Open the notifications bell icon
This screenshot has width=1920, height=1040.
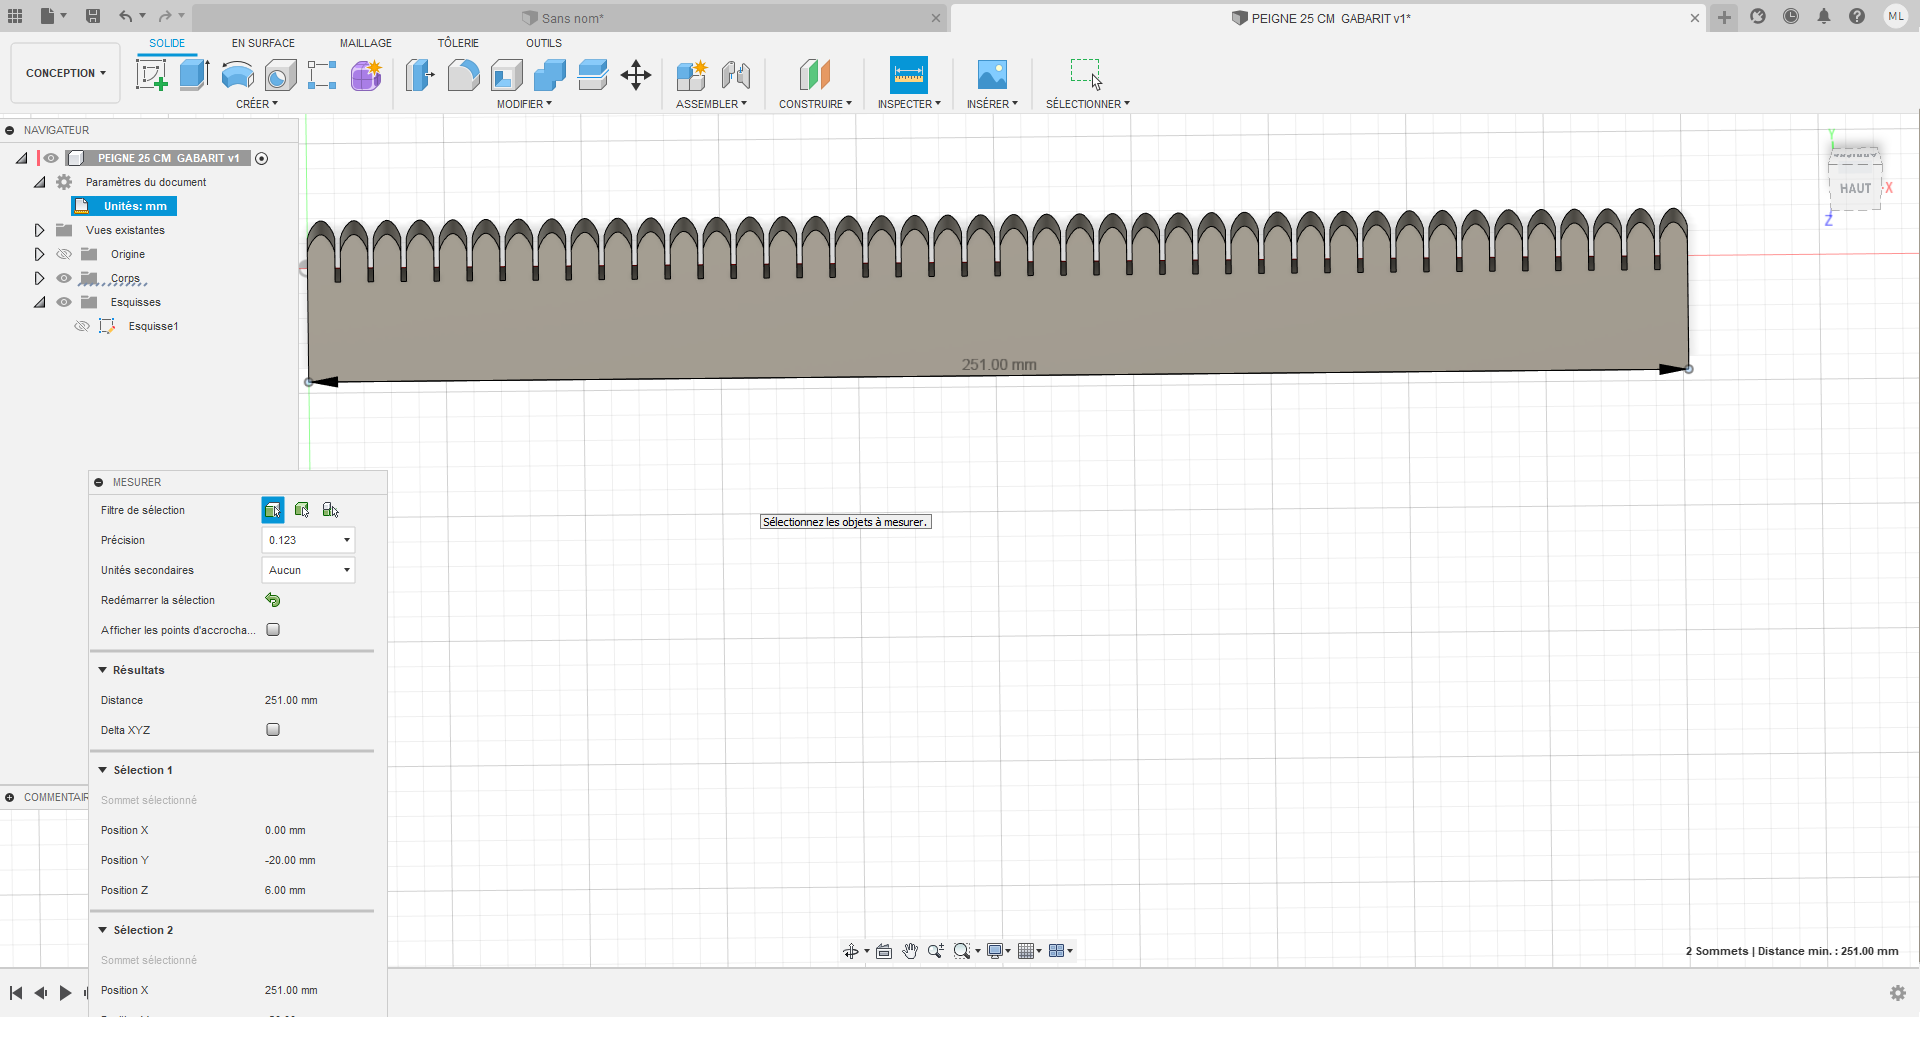[x=1824, y=17]
